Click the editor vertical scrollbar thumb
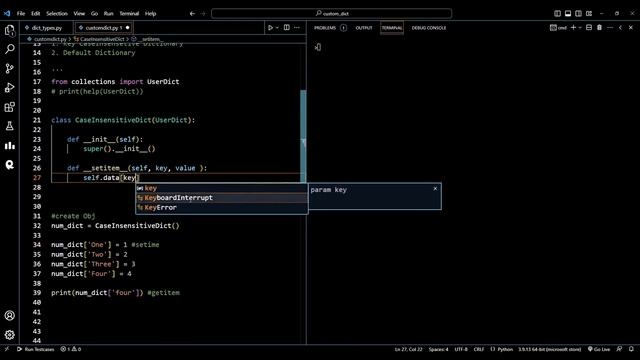Image resolution: width=640 pixels, height=360 pixels. 303,136
